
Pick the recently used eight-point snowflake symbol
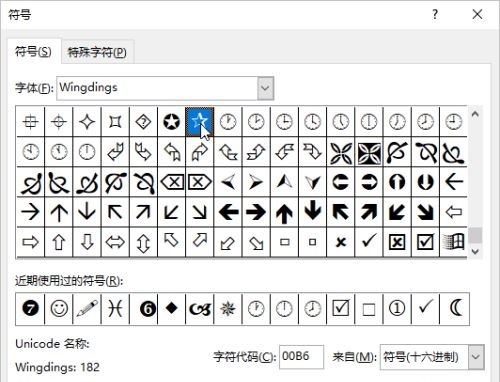[x=228, y=309]
